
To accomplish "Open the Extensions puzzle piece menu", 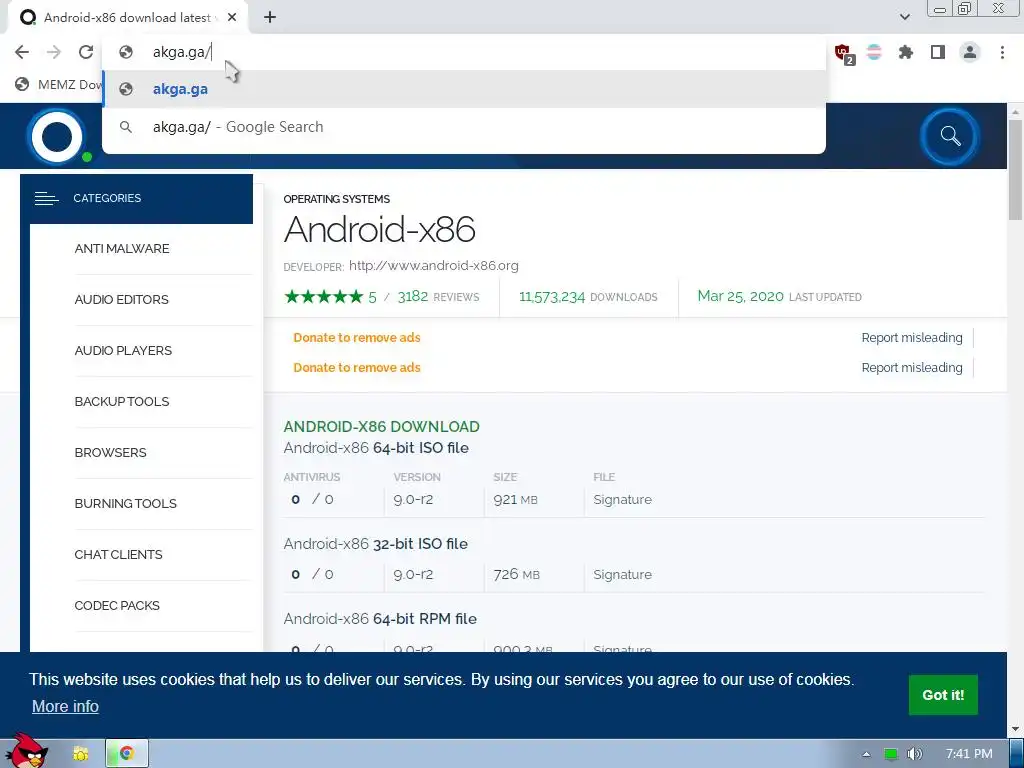I will [x=905, y=52].
